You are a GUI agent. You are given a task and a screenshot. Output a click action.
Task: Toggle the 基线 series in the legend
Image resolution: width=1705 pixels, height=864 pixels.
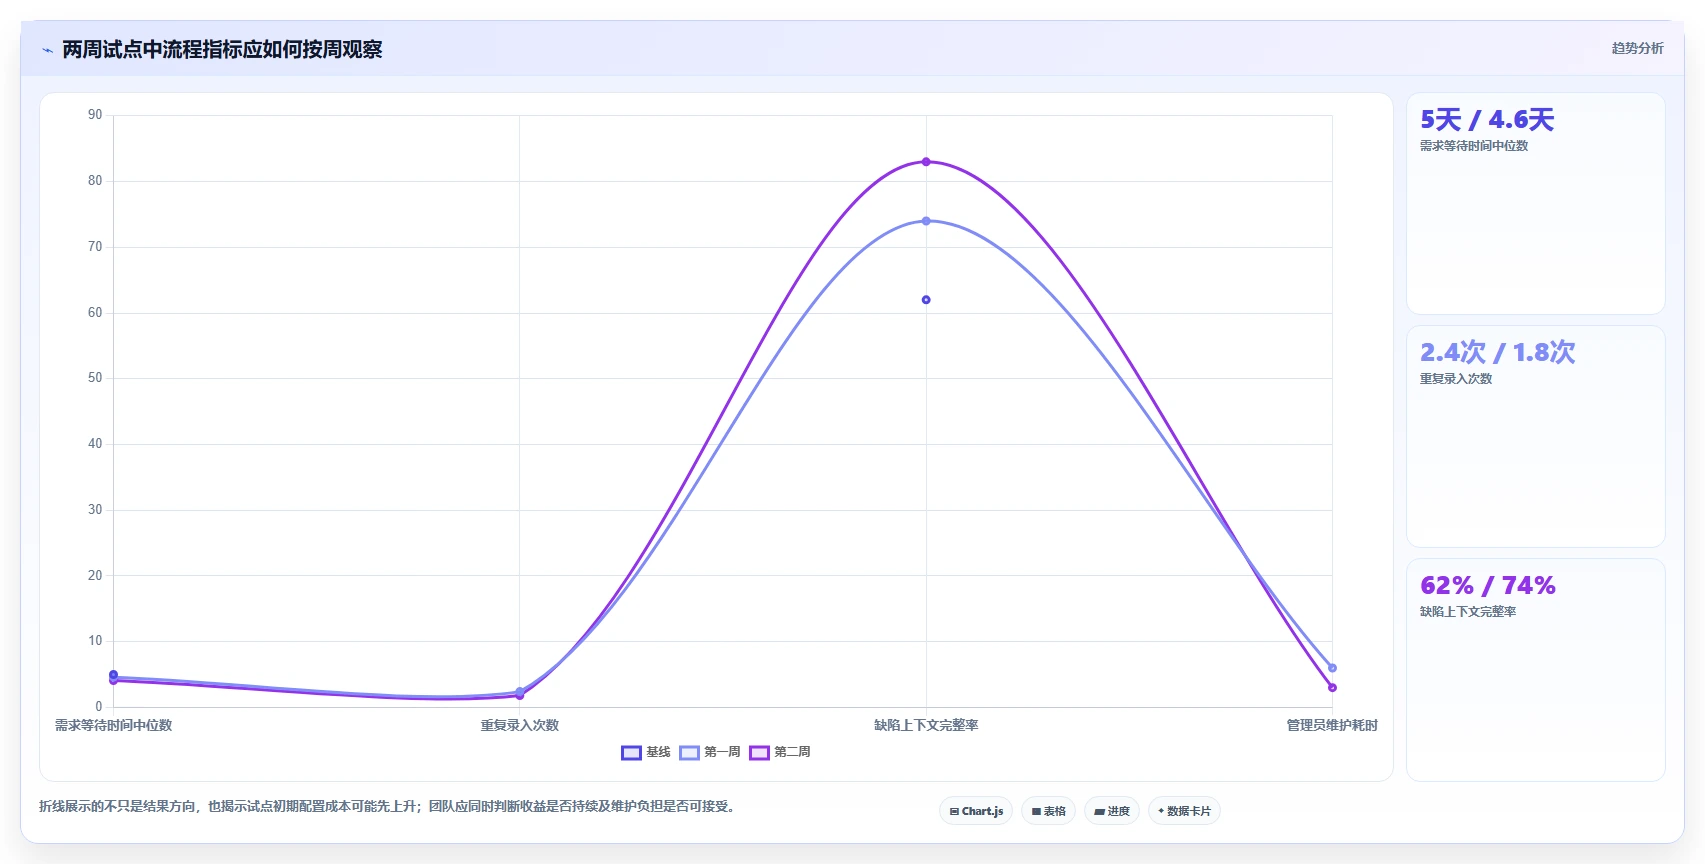point(646,752)
